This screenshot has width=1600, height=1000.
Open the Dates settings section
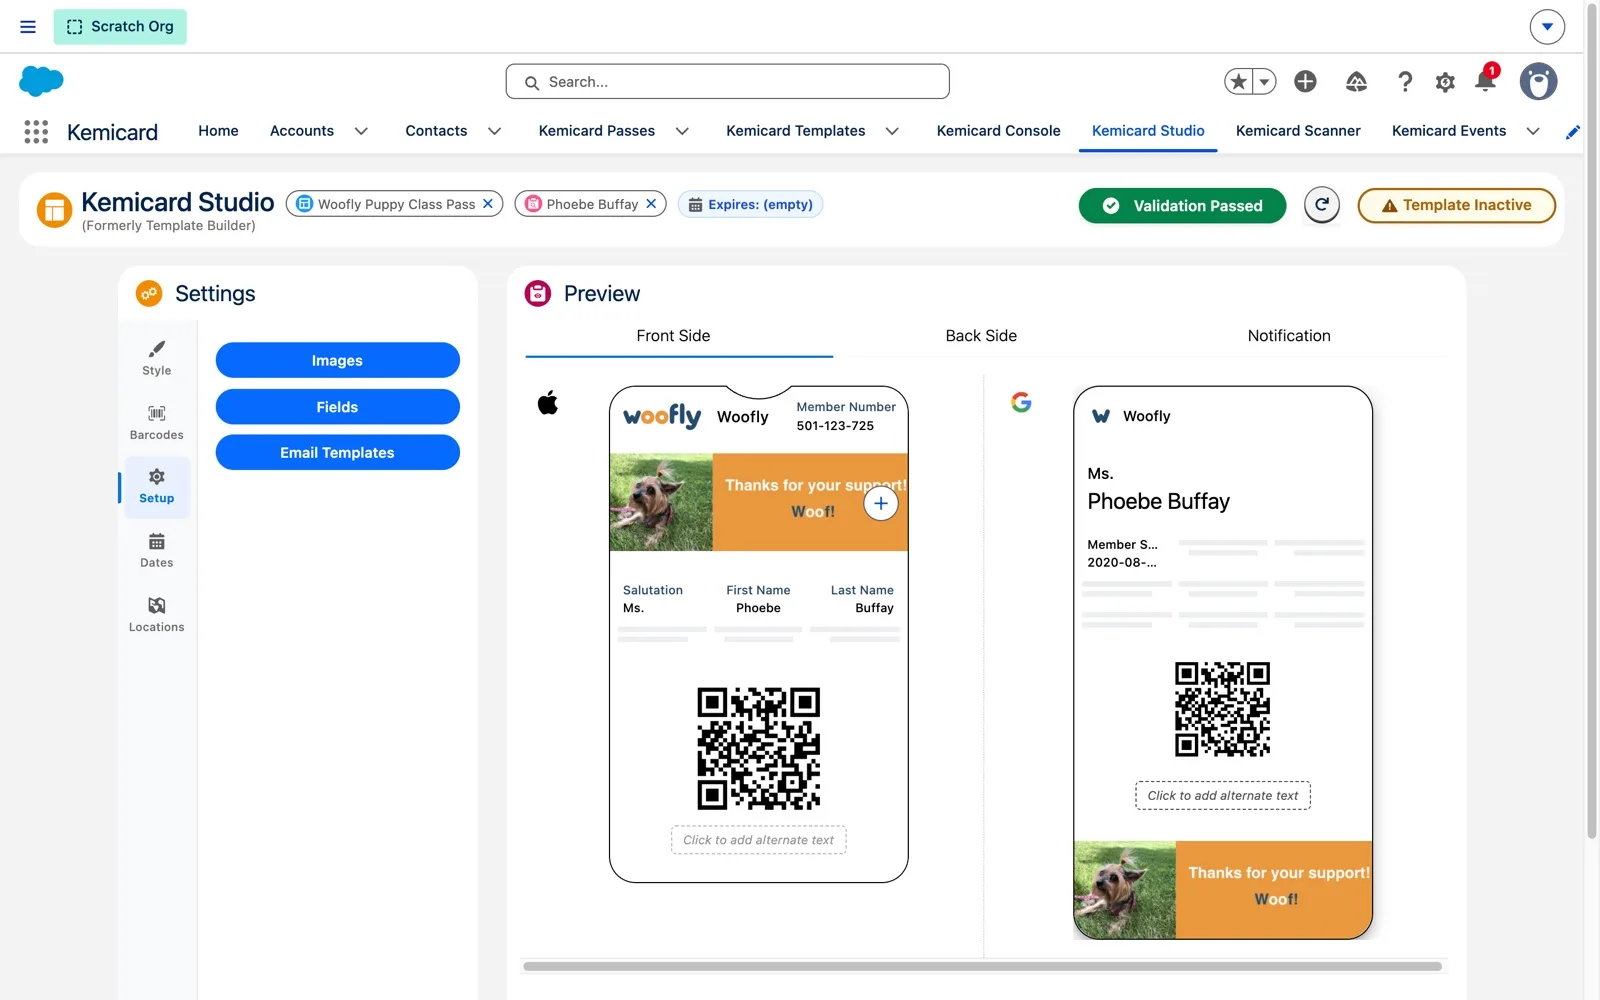click(156, 551)
